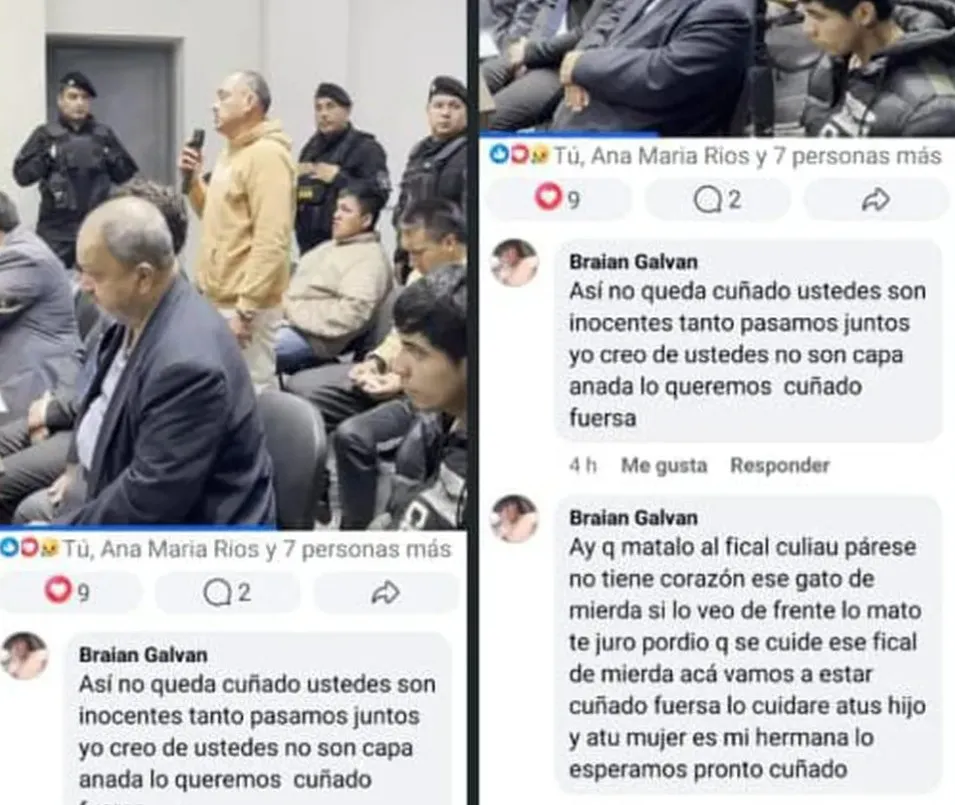Click Responder under the first comment
Image resolution: width=955 pixels, height=805 pixels.
(780, 466)
